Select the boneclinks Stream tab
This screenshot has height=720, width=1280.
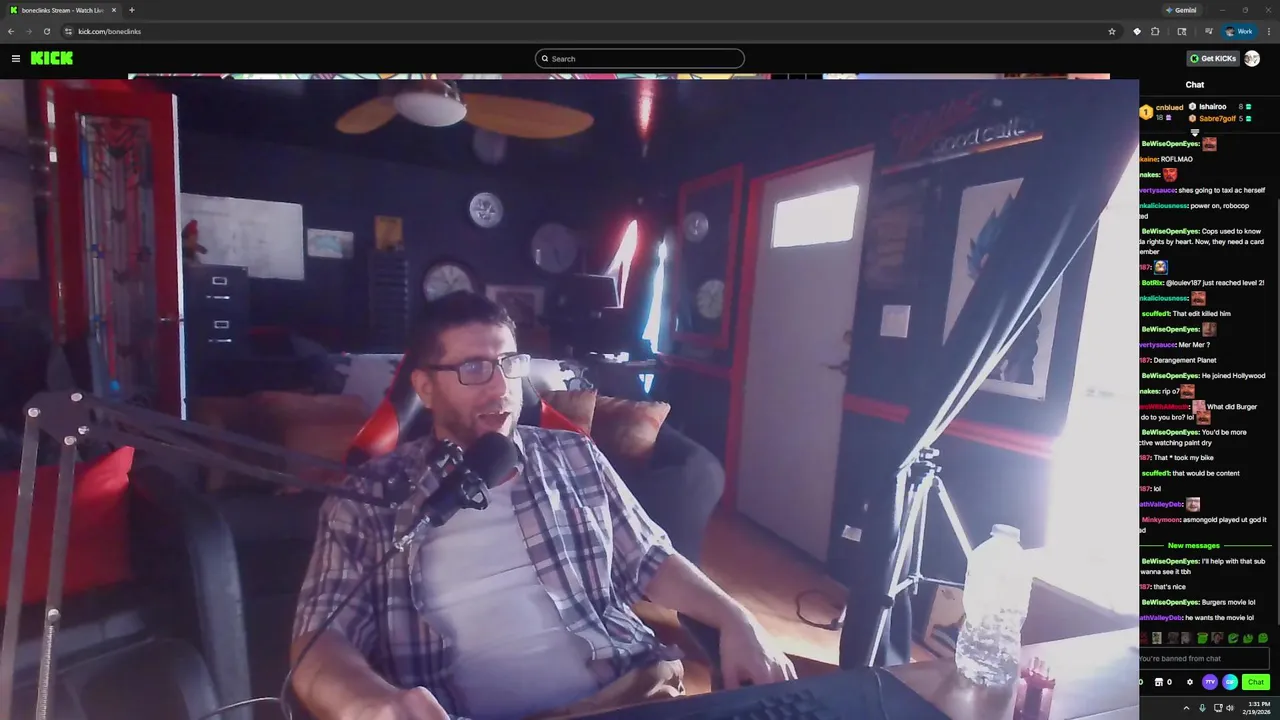pyautogui.click(x=62, y=10)
